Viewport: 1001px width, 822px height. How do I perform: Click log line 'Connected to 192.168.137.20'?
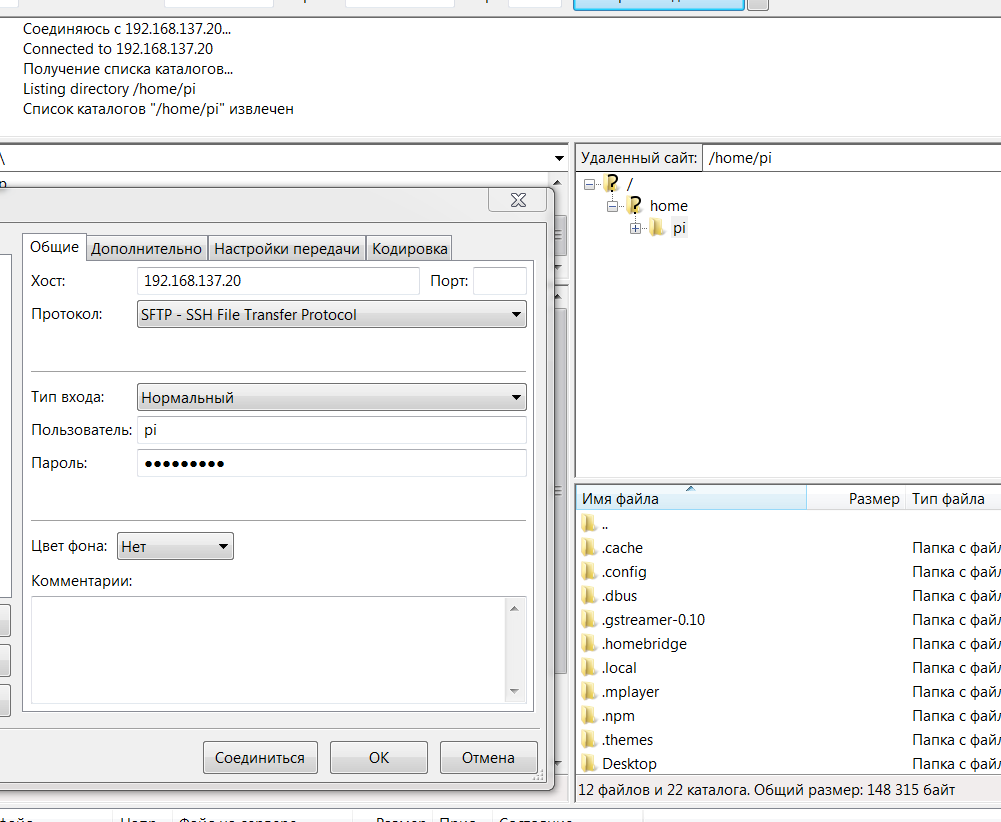coord(118,49)
